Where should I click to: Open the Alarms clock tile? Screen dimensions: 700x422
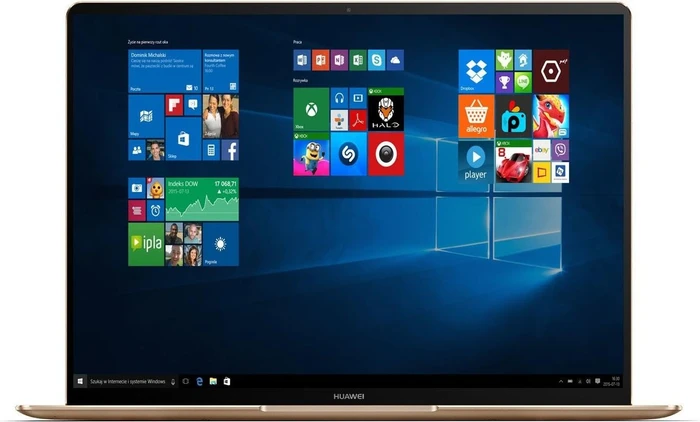(155, 210)
